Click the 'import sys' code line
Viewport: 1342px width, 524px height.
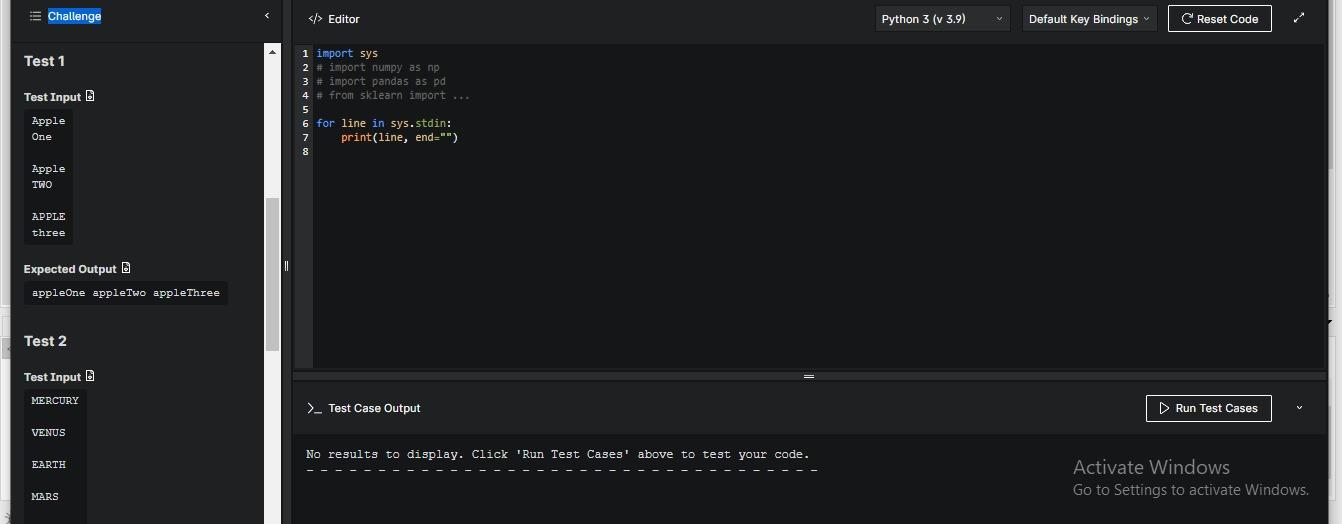coord(347,53)
